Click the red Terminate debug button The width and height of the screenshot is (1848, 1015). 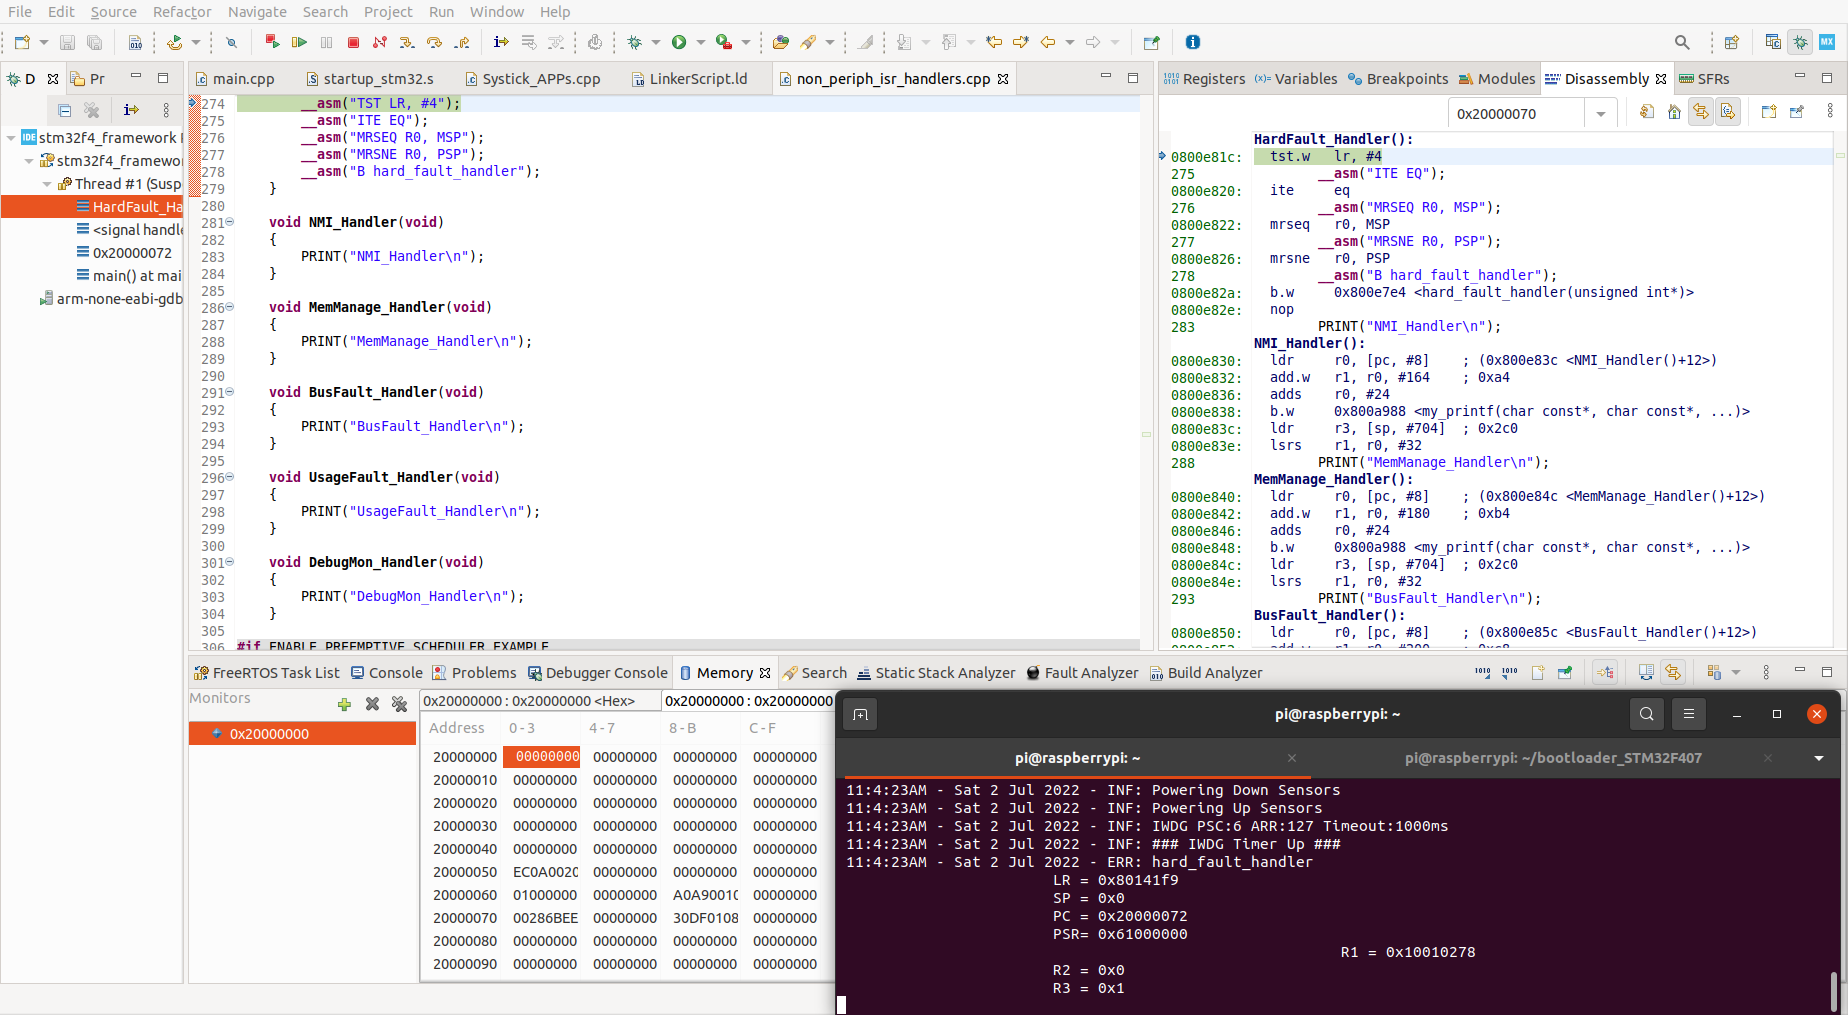353,42
